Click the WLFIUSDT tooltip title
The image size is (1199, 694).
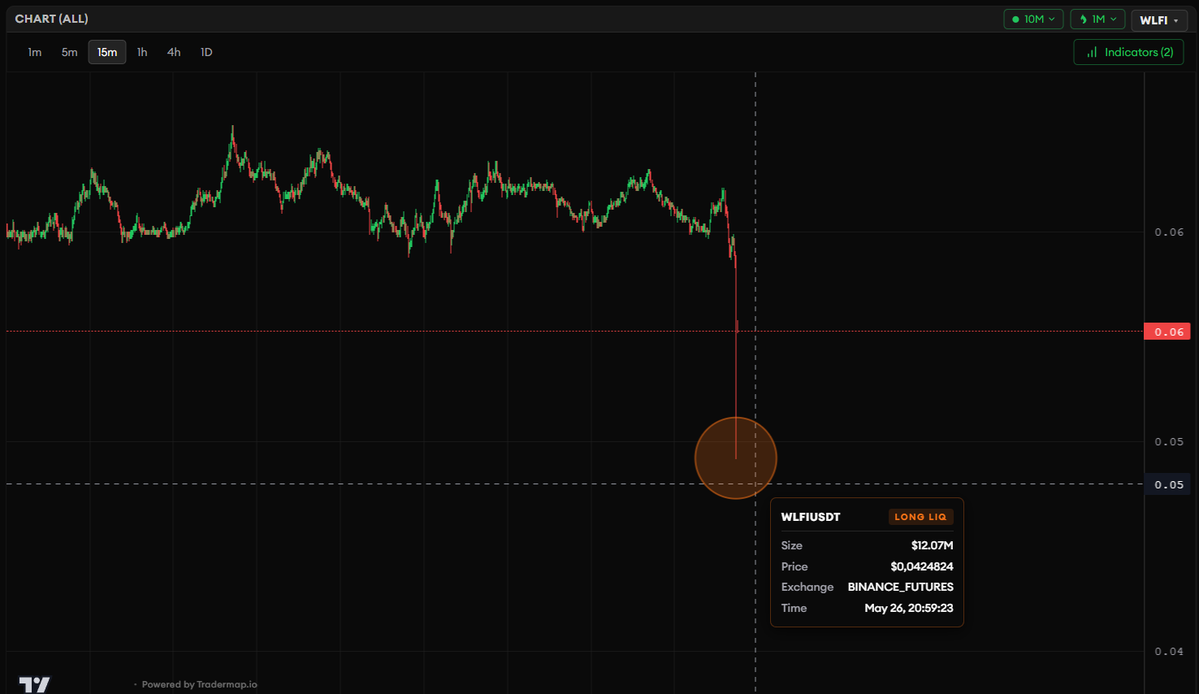pos(811,517)
